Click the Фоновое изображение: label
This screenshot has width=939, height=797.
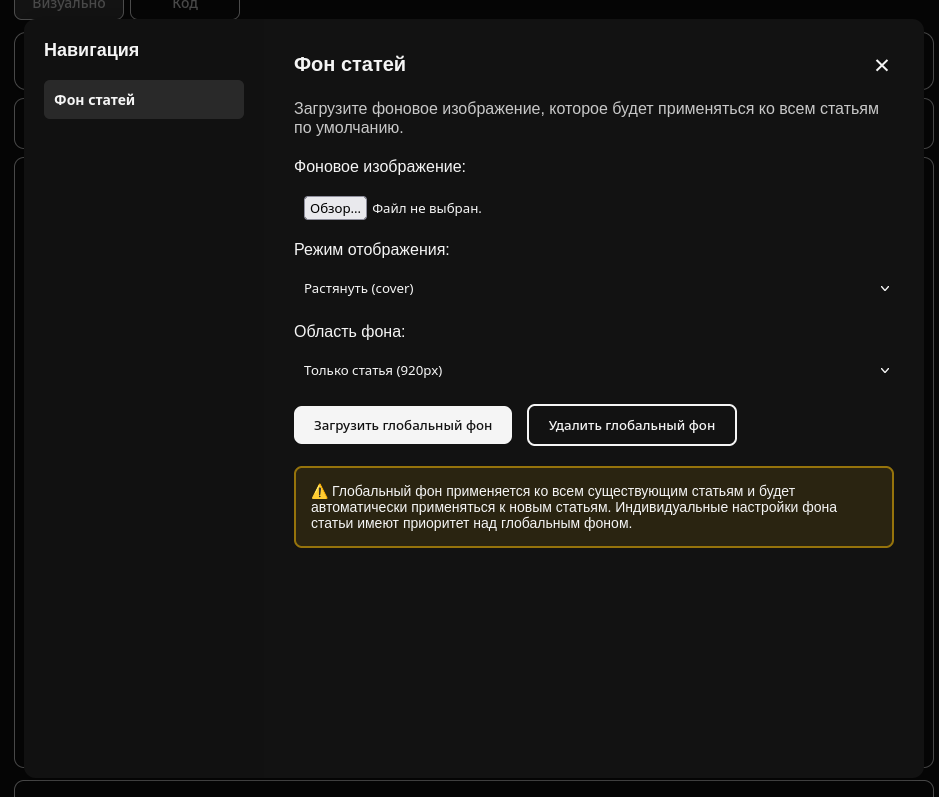coord(380,167)
